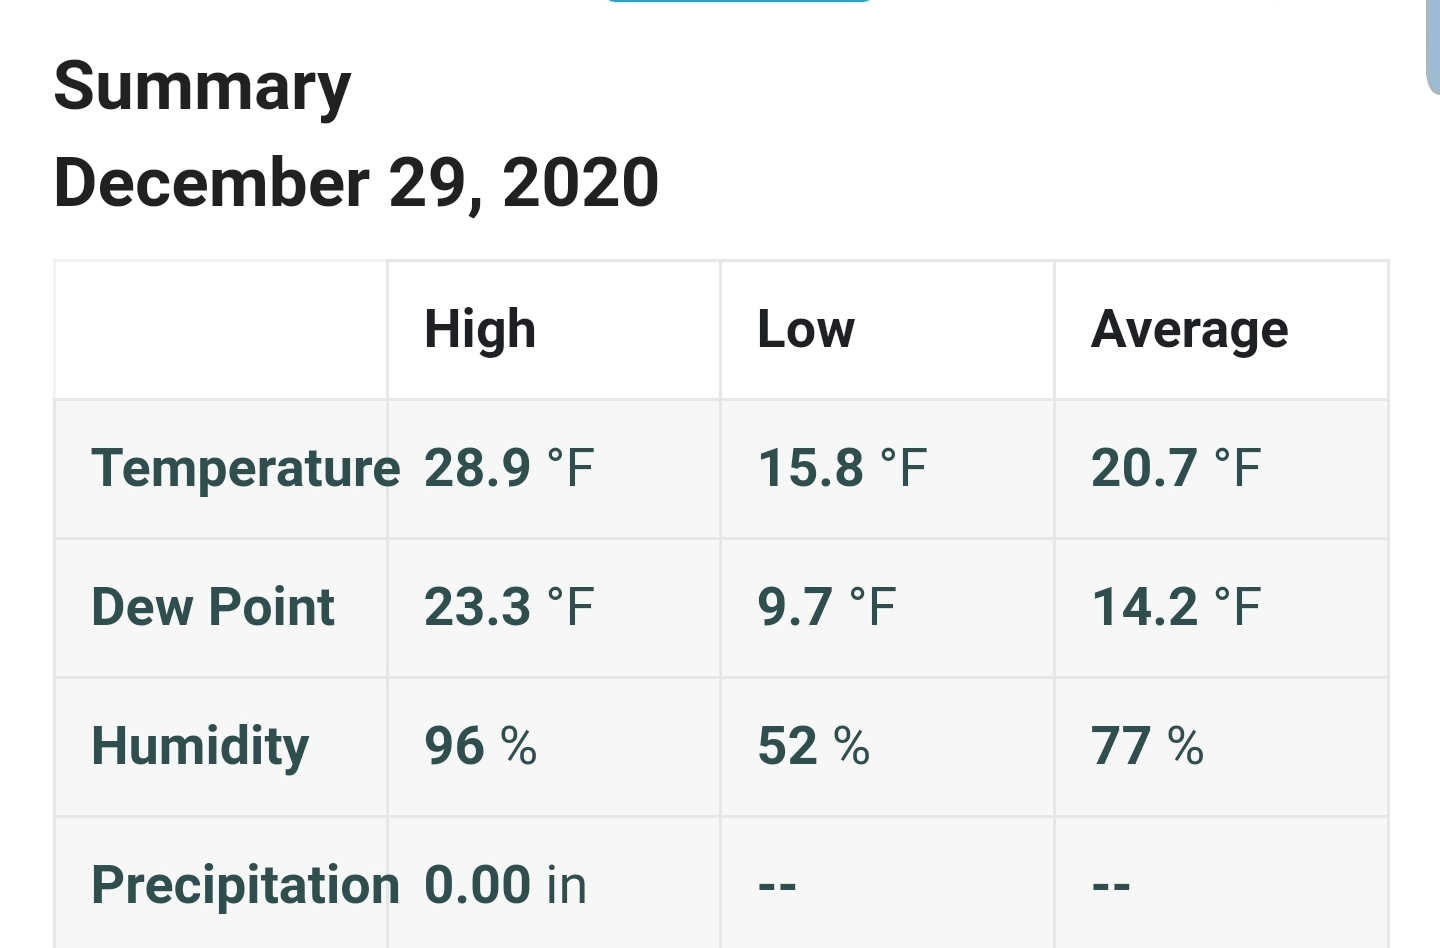Click the Precipitation row label
This screenshot has width=1440, height=948.
245,885
